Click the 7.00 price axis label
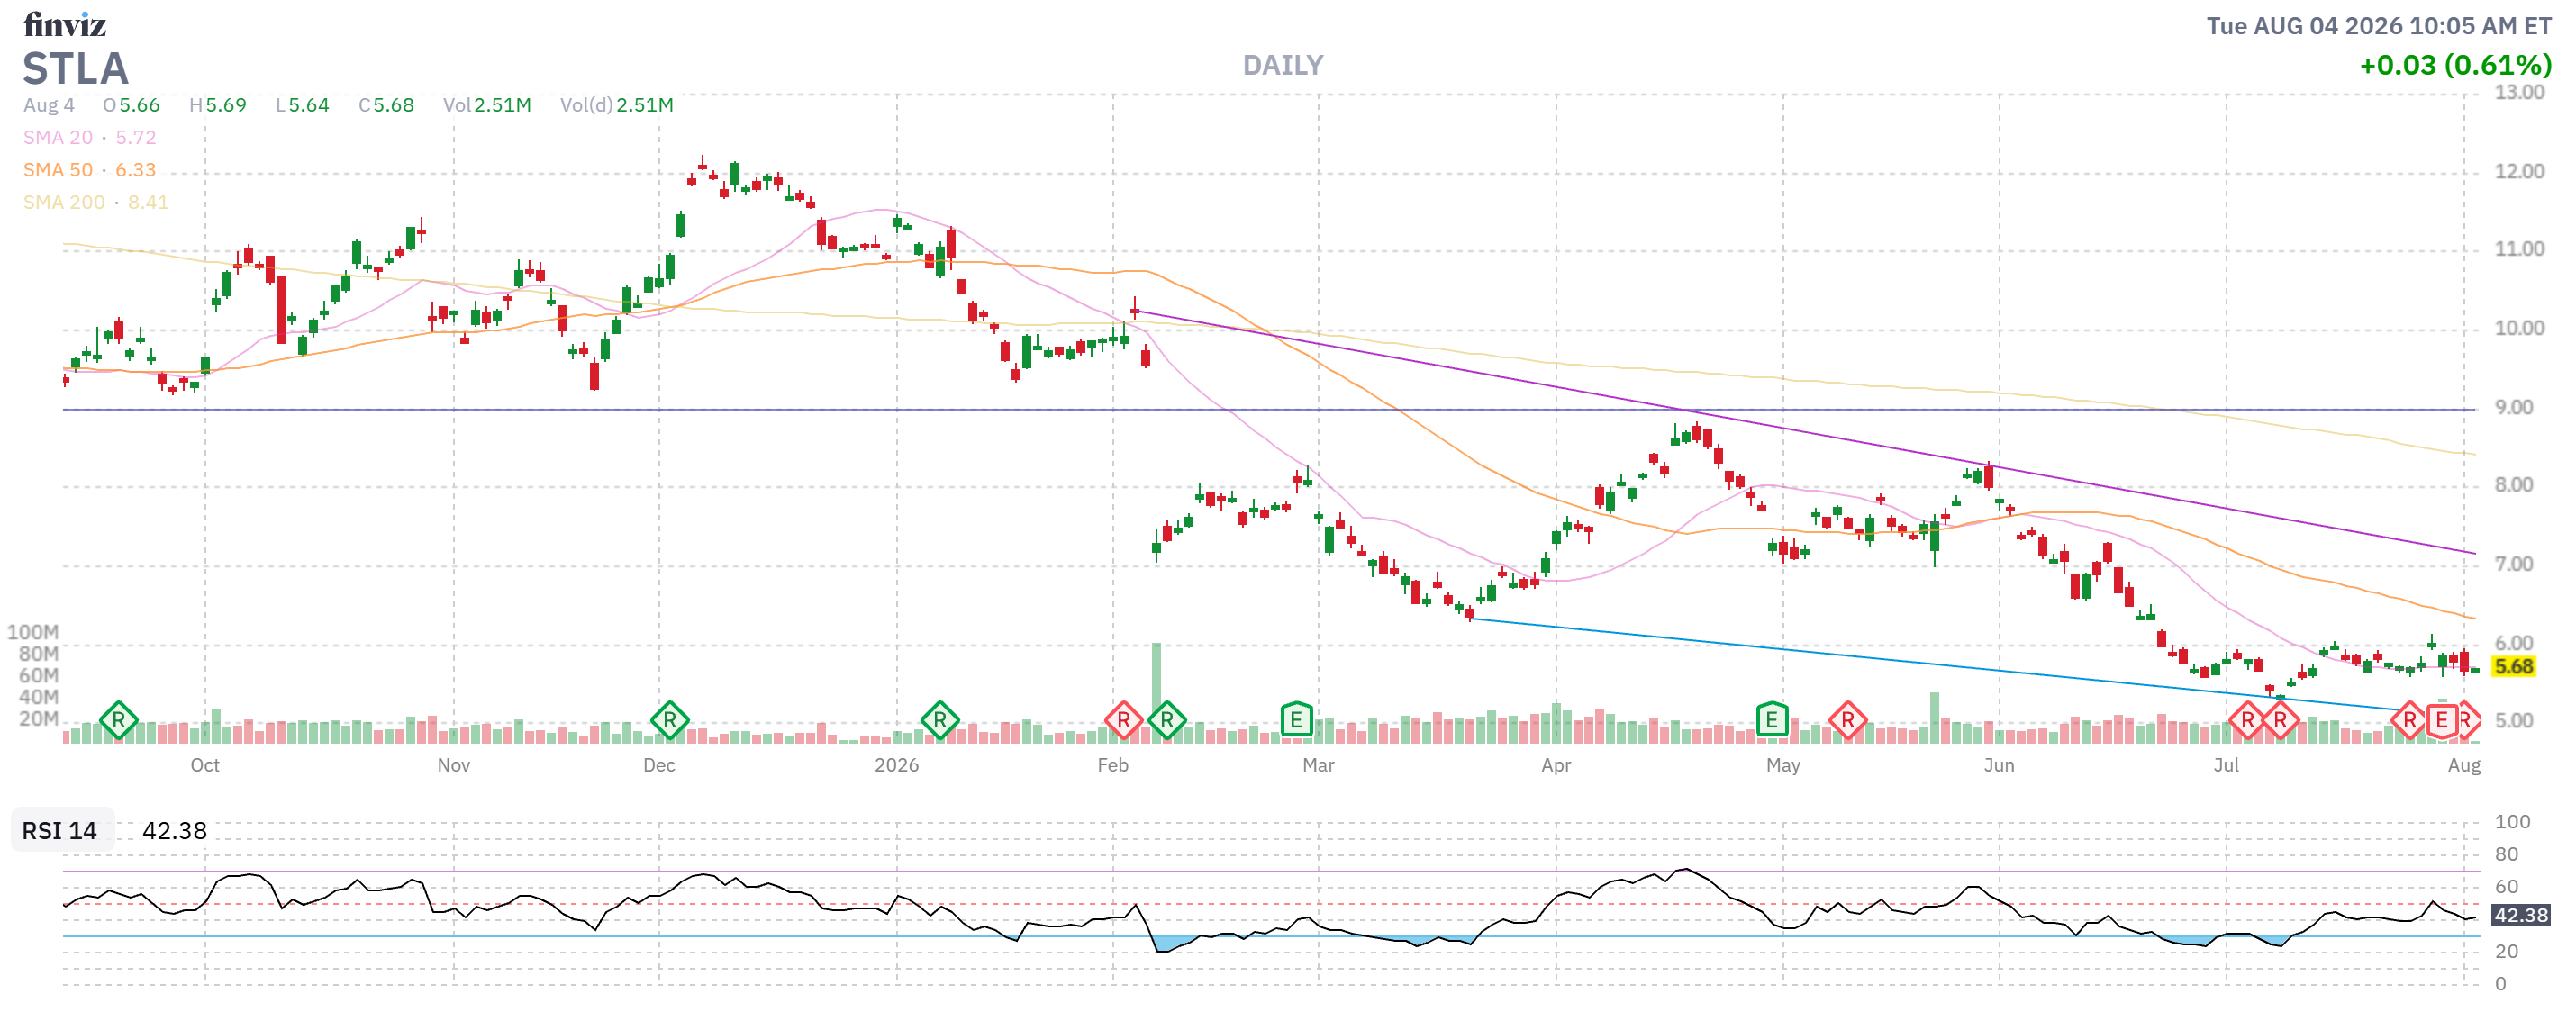Viewport: 2576px width, 1012px height. (2514, 564)
